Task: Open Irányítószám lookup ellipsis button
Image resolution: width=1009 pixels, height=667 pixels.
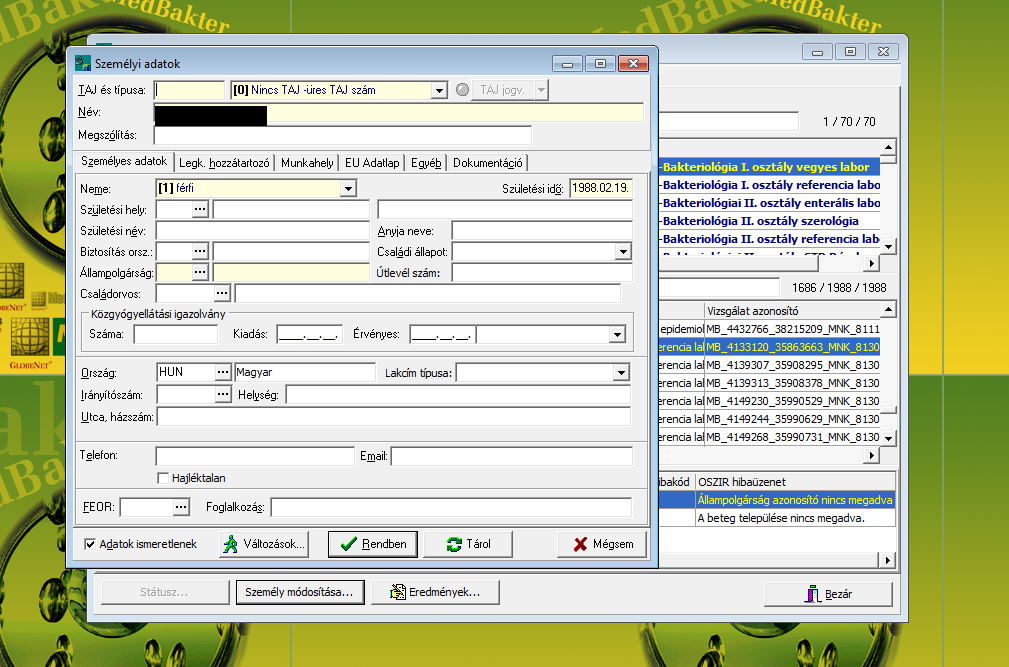Action: [x=223, y=394]
